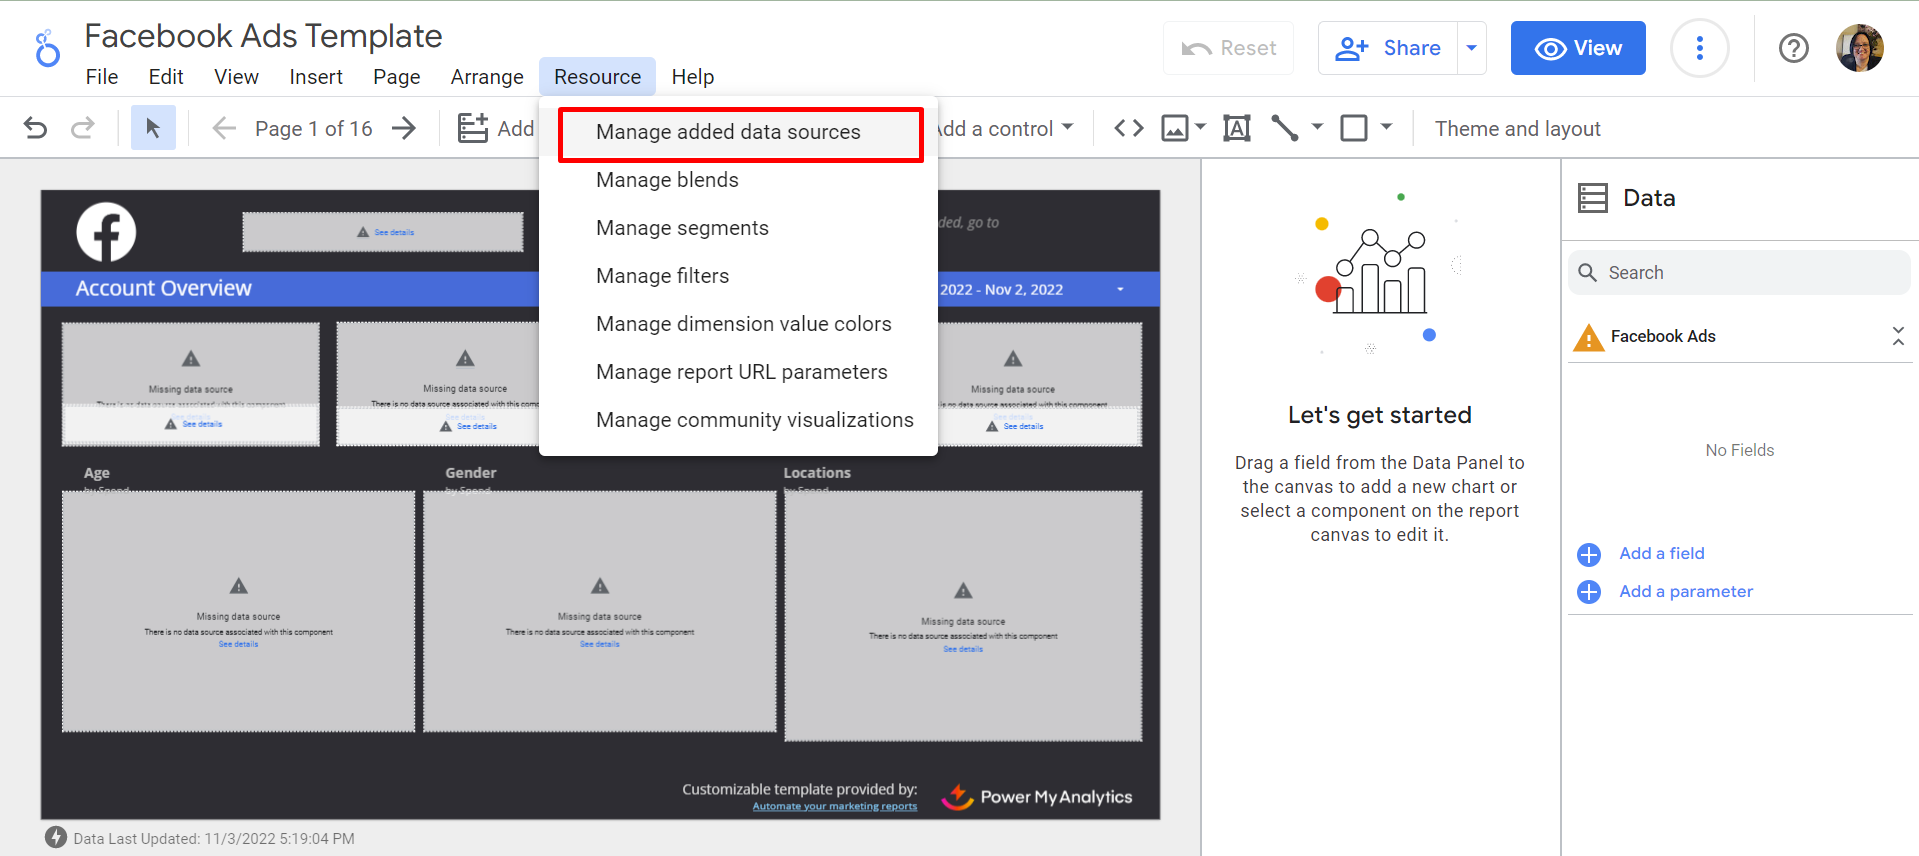Open the help question mark icon
Image resolution: width=1919 pixels, height=856 pixels.
click(1793, 48)
